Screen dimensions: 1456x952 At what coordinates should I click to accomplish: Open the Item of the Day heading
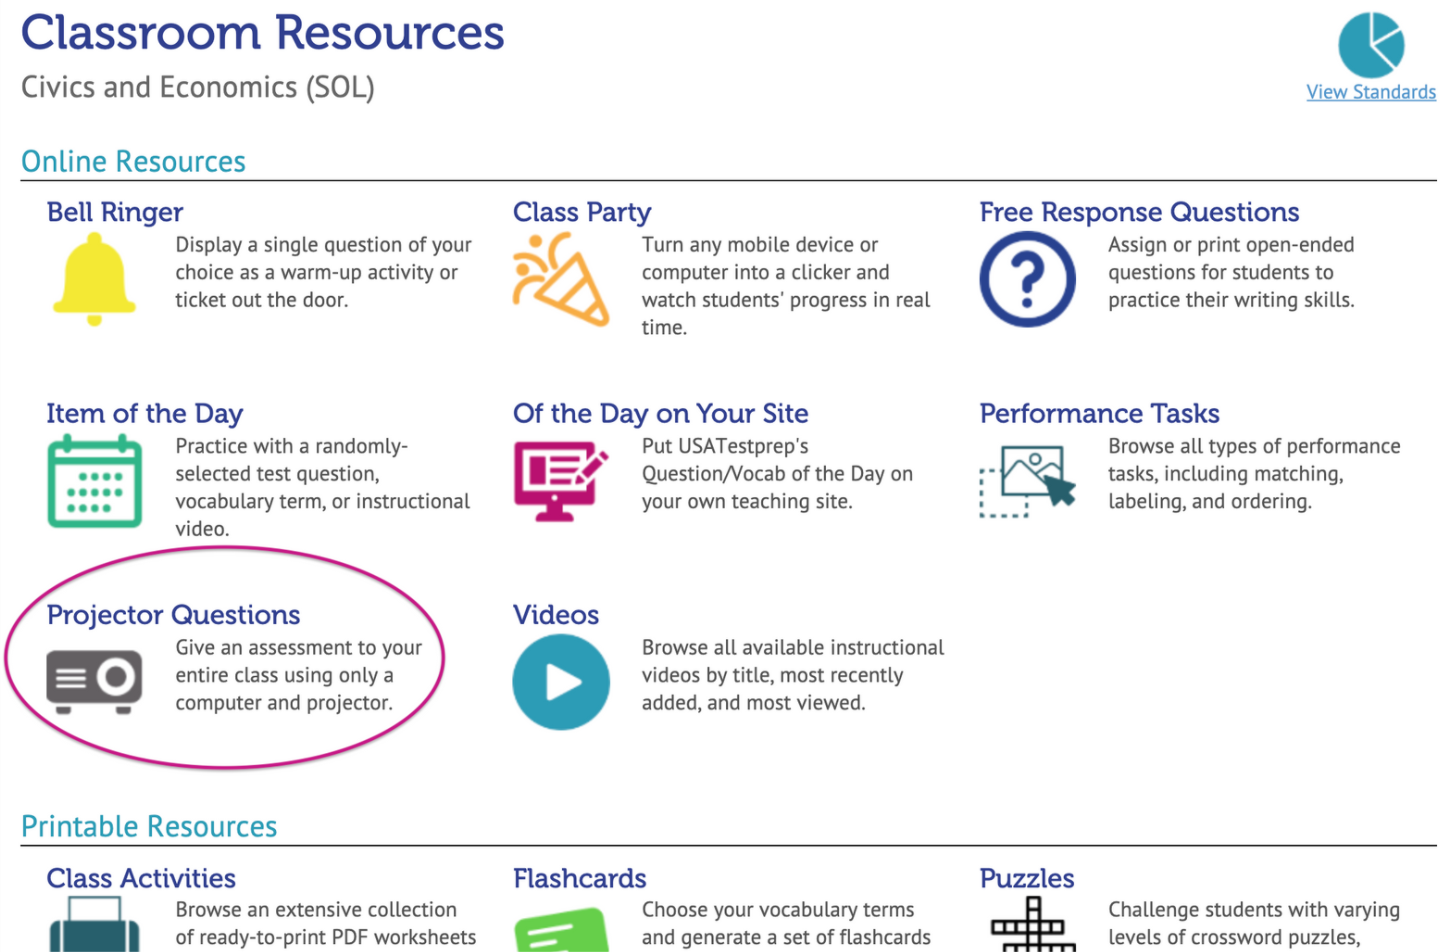coord(145,413)
